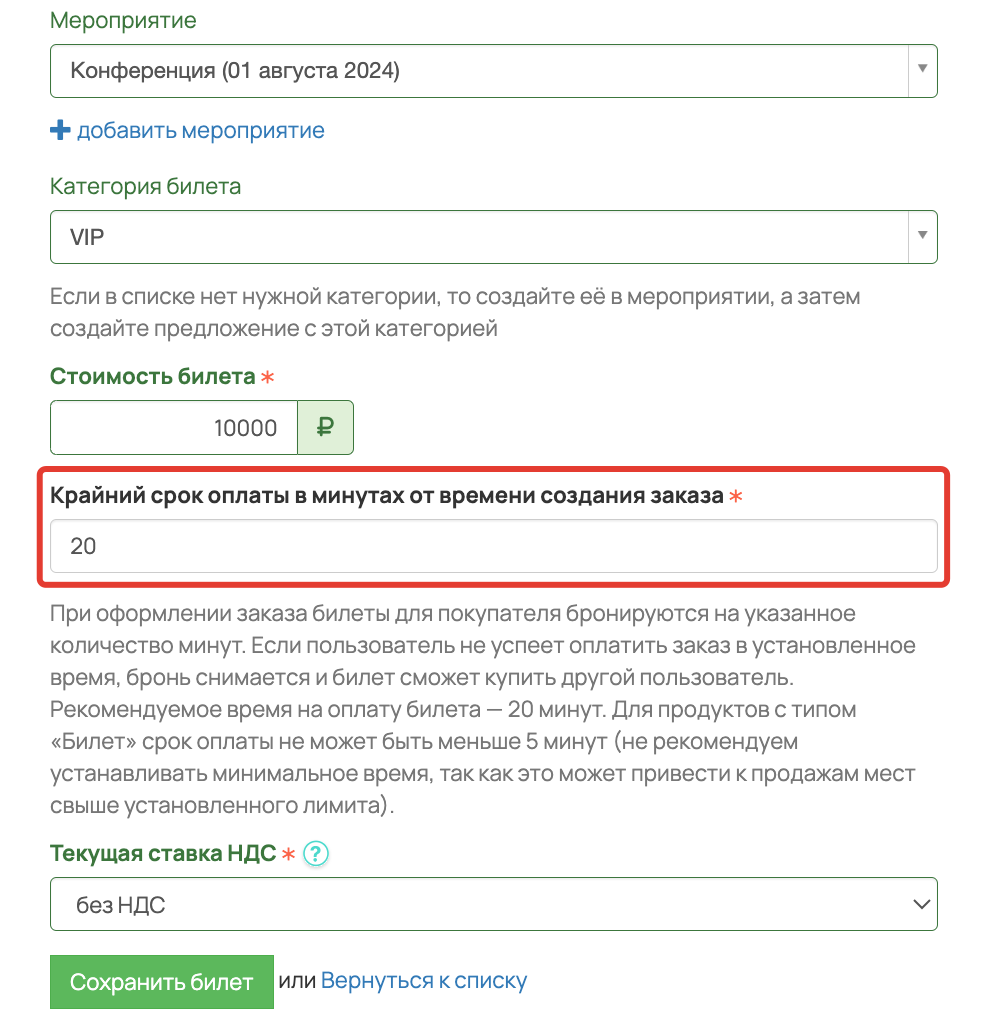Screen dimensions: 1004x1031
Task: Click the Категория билета label
Action: coord(145,187)
